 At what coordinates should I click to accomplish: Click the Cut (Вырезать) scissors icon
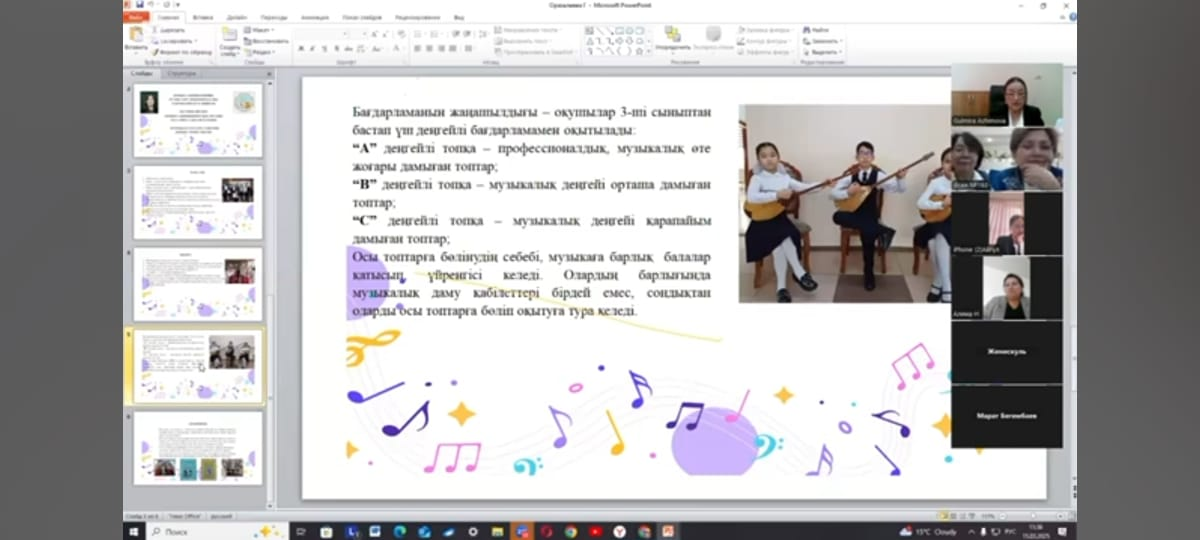(156, 30)
